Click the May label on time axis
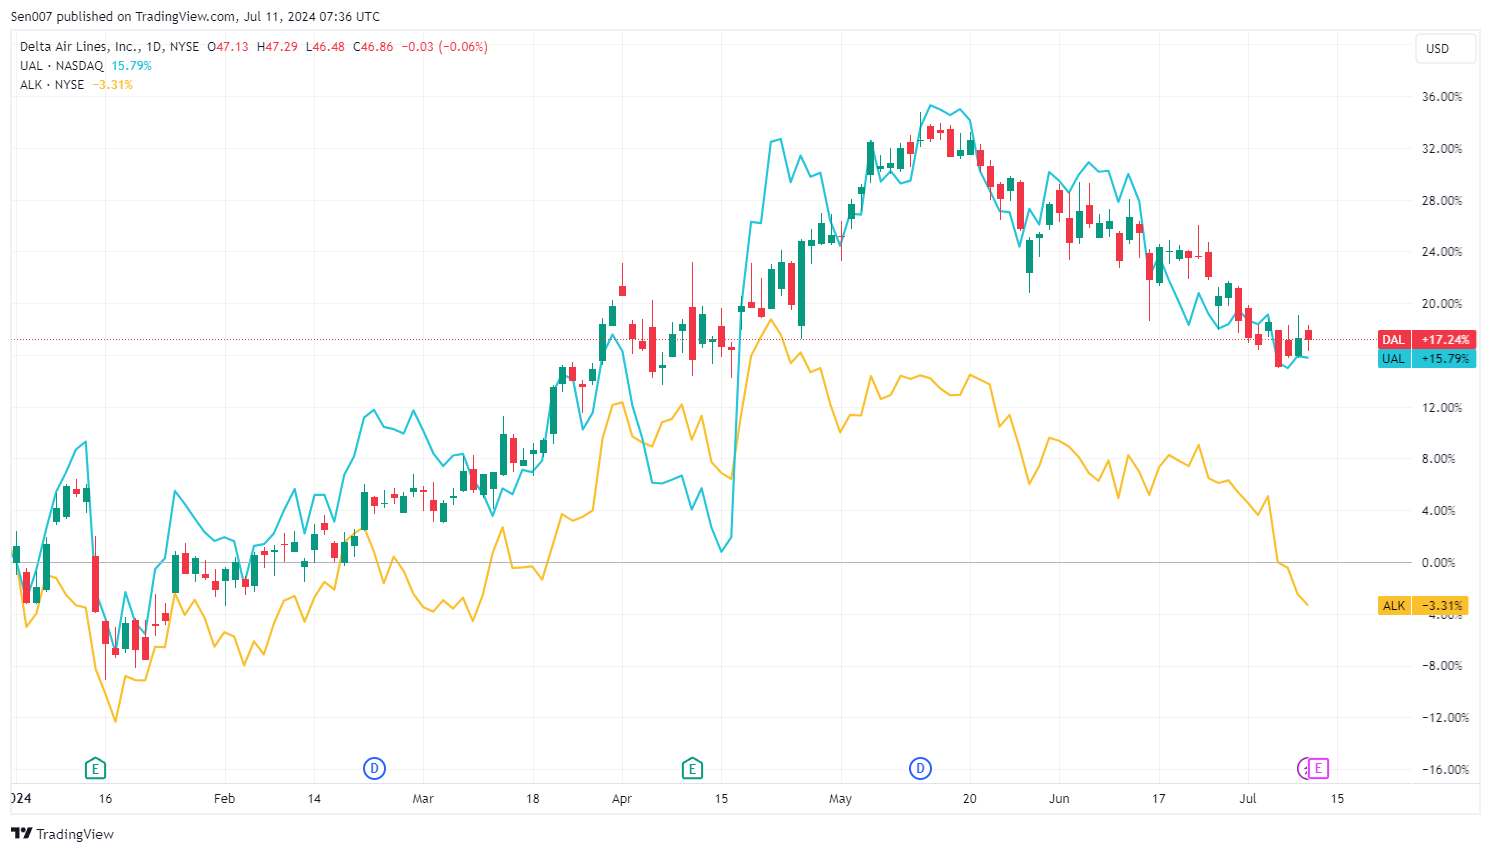The image size is (1491, 853). pyautogui.click(x=840, y=799)
